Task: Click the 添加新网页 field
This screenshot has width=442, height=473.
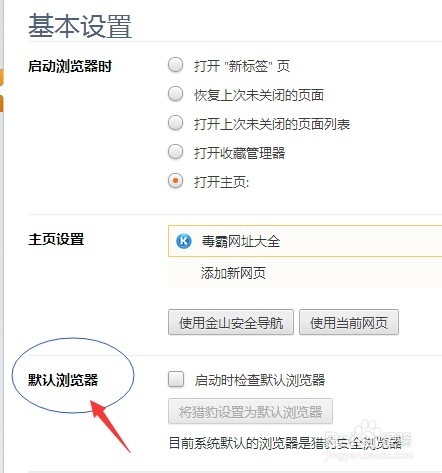Action: pos(305,273)
